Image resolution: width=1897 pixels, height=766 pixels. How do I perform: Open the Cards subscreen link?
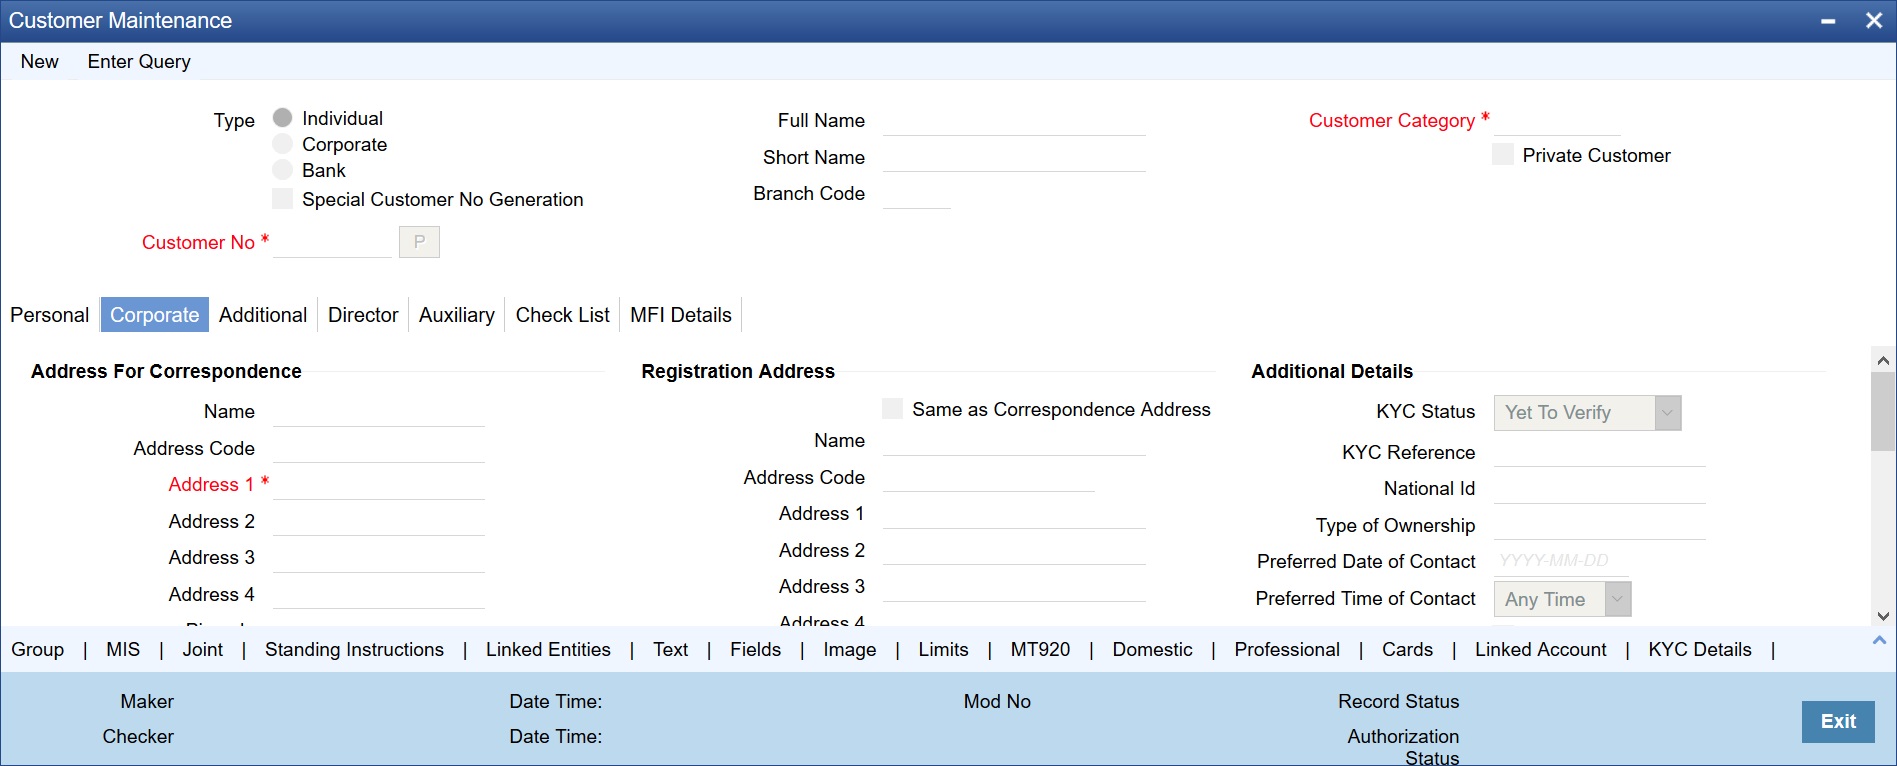1407,649
